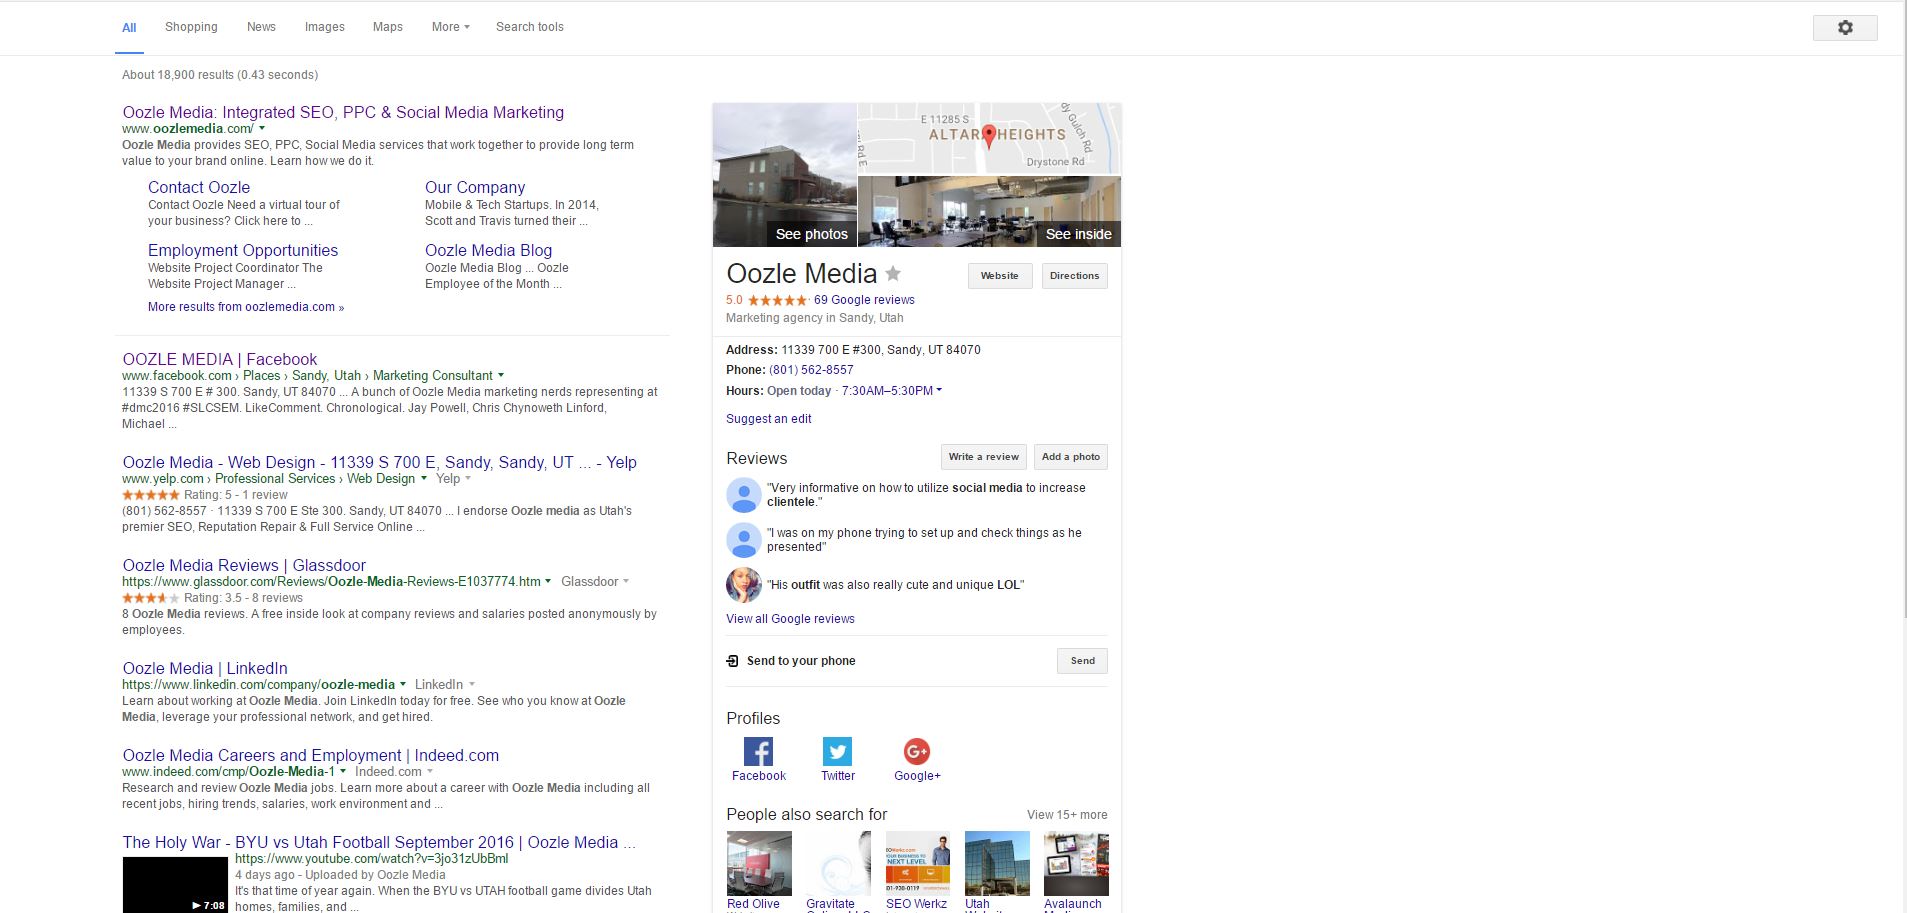This screenshot has height=913, width=1907.
Task: Open the Glassdoor source dropdown arrow
Action: (x=626, y=581)
